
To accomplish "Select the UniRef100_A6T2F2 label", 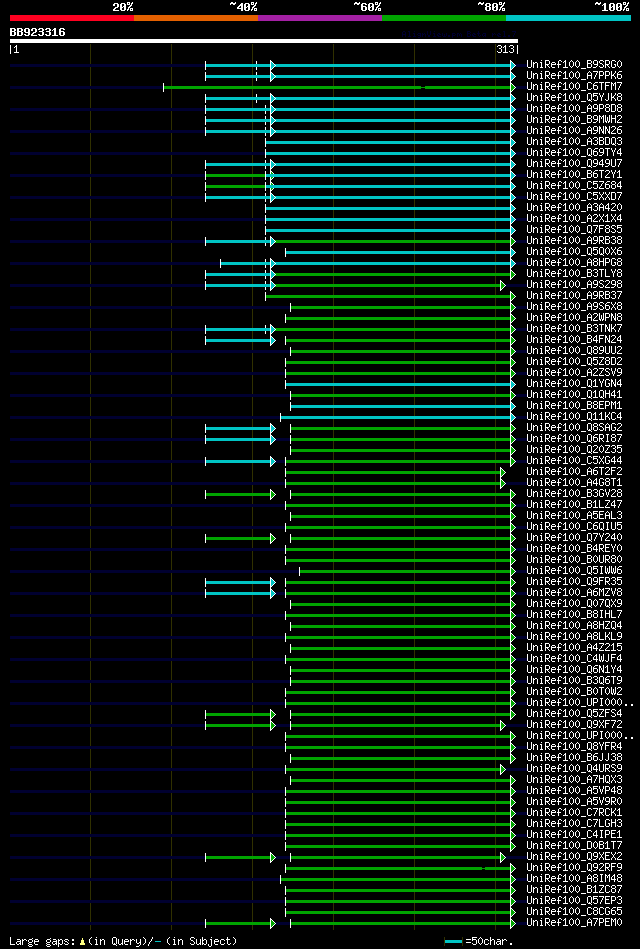I will [575, 472].
